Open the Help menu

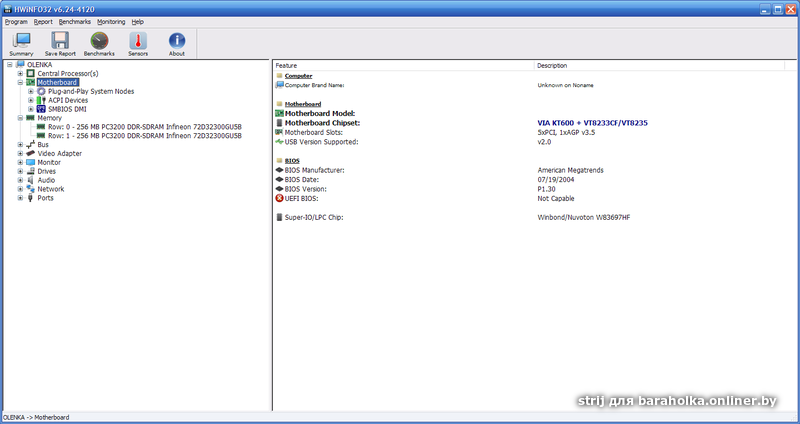(138, 22)
